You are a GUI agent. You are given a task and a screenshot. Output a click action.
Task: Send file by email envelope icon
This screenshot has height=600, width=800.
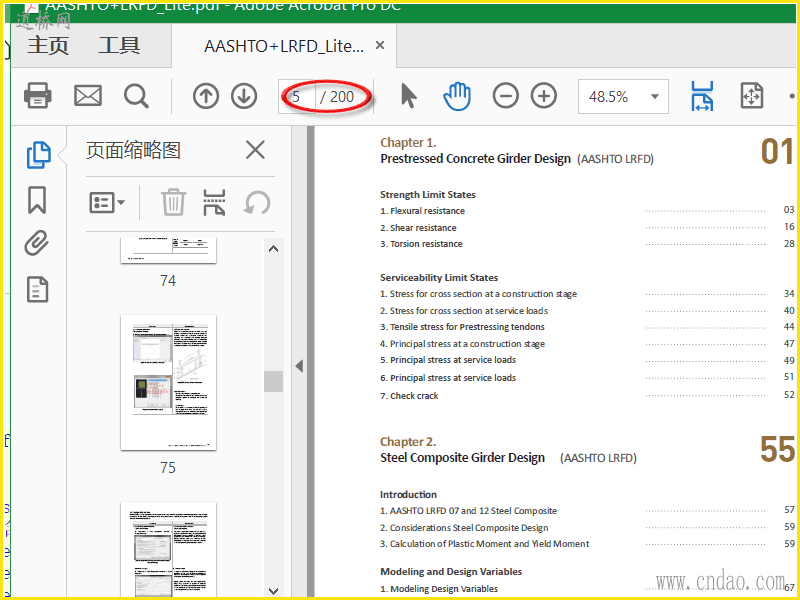pyautogui.click(x=88, y=96)
